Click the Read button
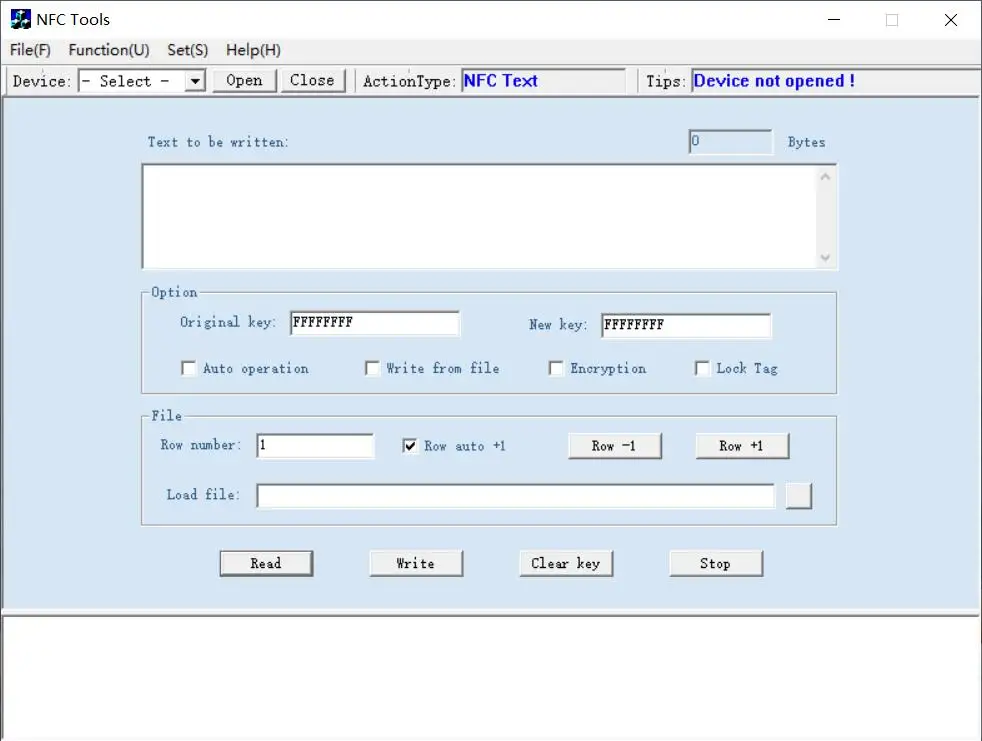Image resolution: width=982 pixels, height=741 pixels. [x=266, y=564]
